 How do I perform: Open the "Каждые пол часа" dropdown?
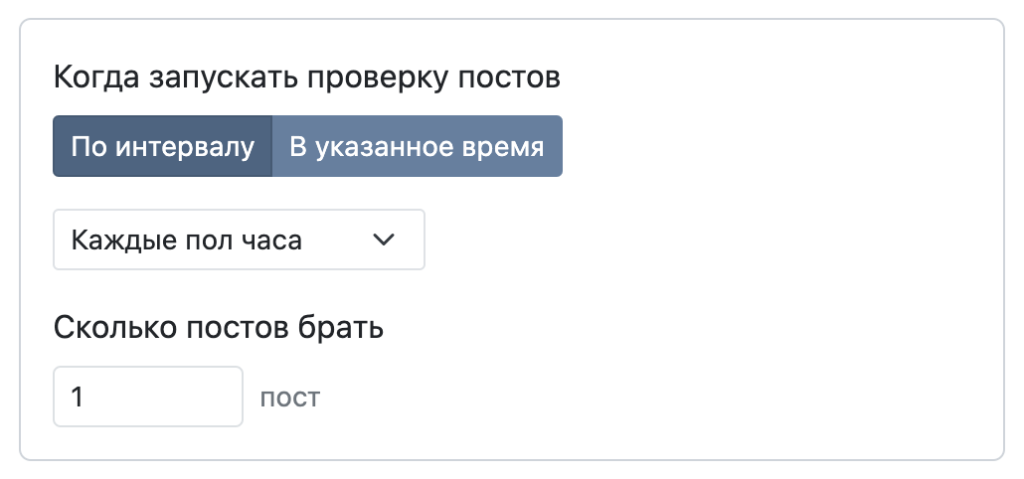[238, 240]
